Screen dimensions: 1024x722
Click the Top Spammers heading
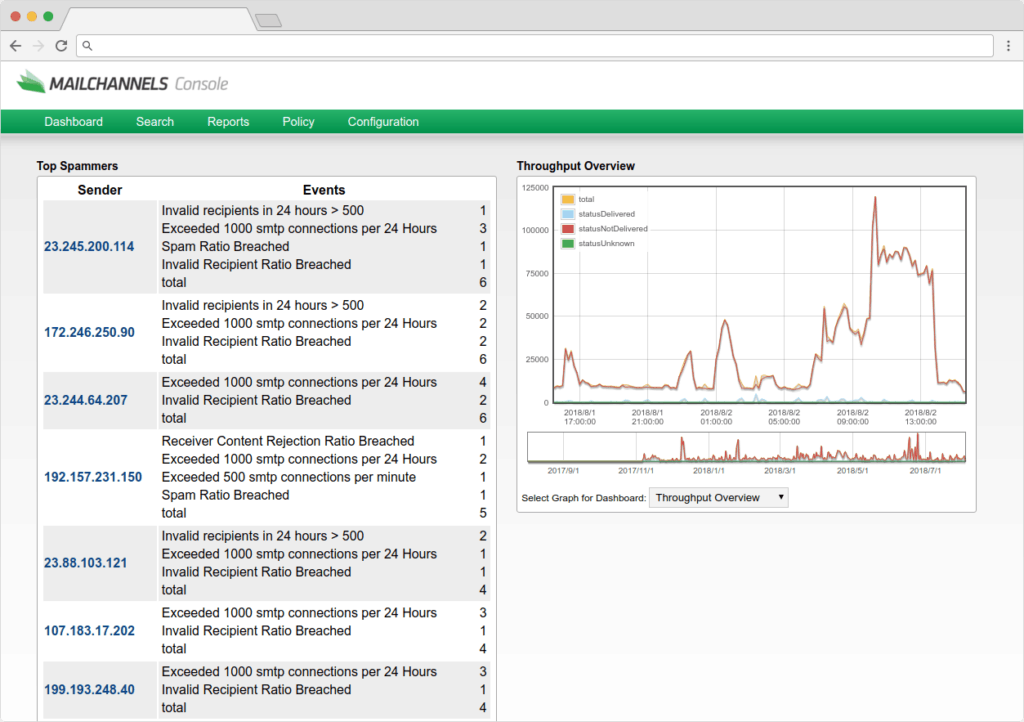(77, 166)
